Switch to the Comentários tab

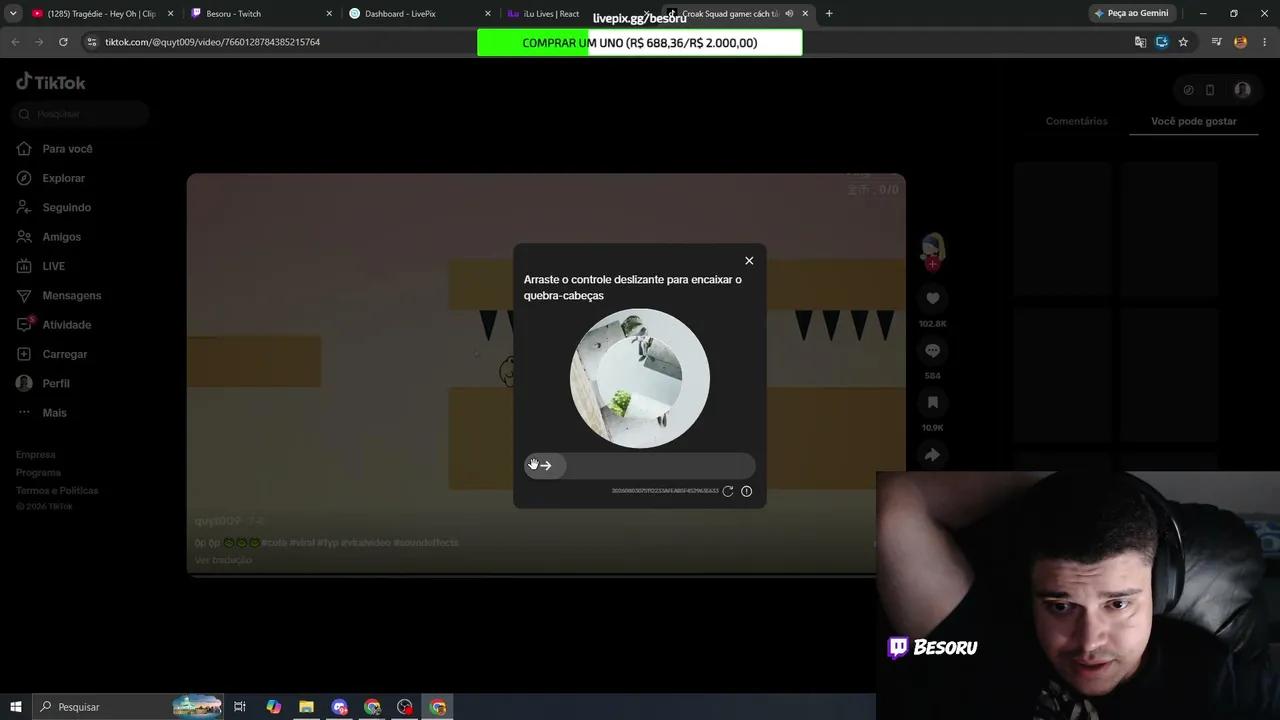click(x=1077, y=121)
